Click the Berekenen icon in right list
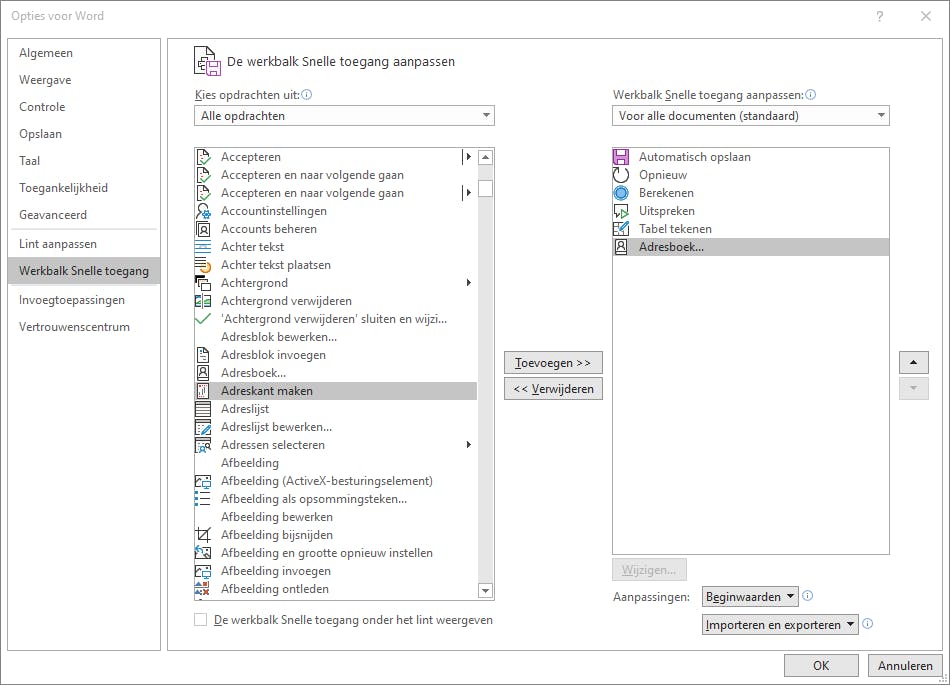 (x=621, y=193)
